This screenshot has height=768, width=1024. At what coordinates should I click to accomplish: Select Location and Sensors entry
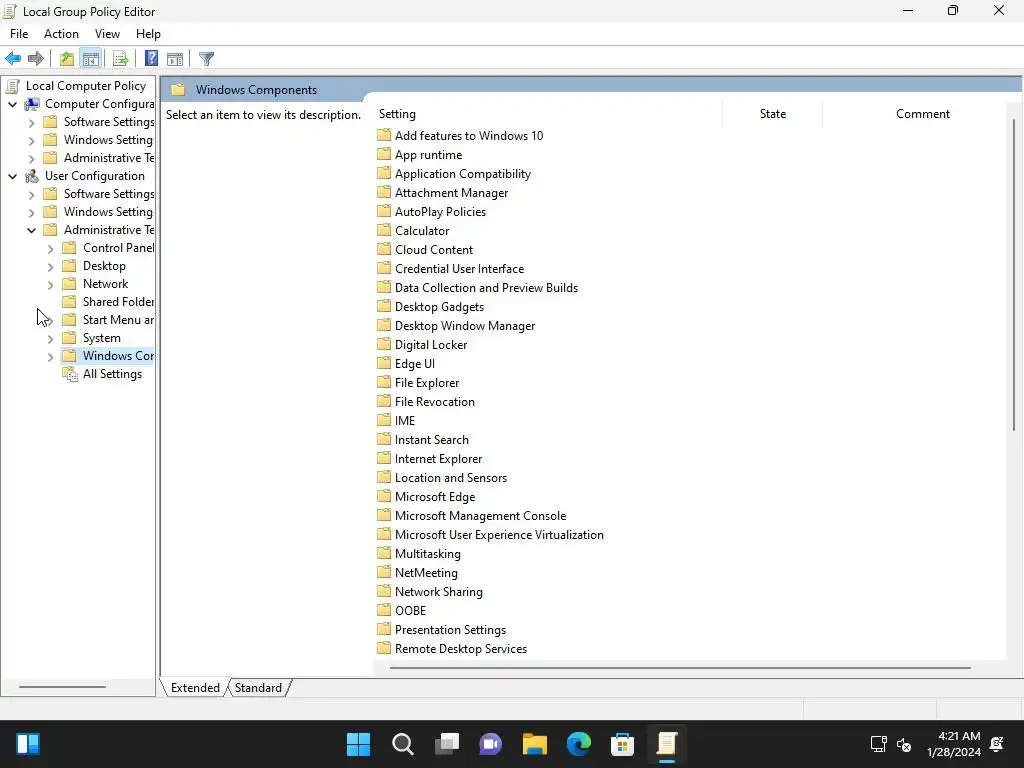[451, 477]
